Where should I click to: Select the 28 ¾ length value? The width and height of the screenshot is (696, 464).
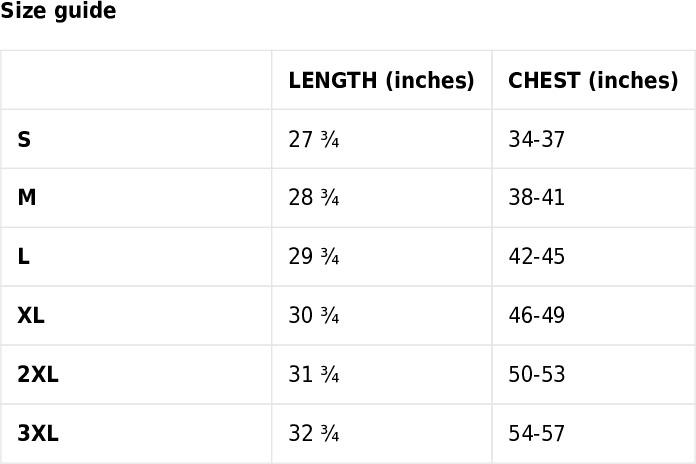pyautogui.click(x=313, y=197)
